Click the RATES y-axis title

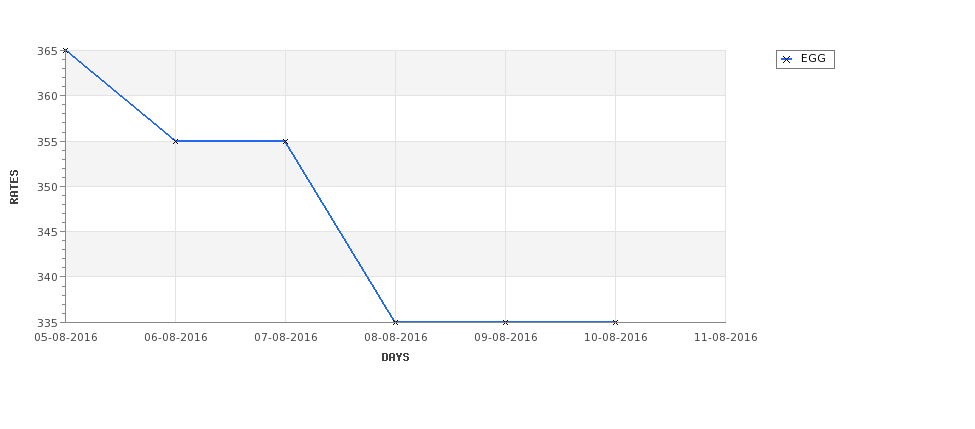coord(14,187)
